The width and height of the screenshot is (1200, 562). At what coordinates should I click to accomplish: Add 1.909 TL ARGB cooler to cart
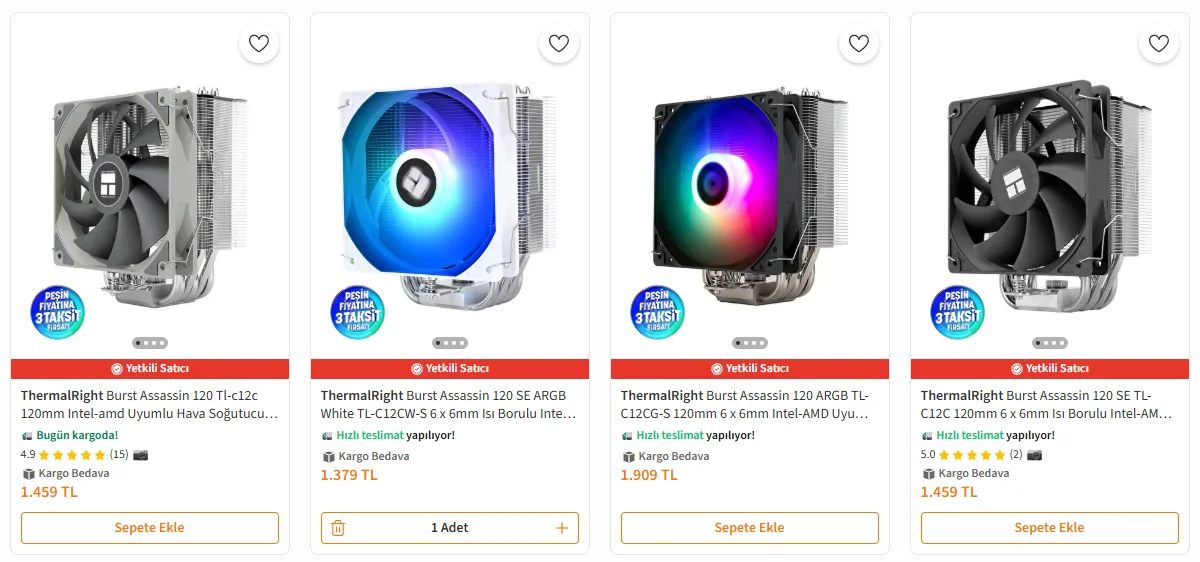pyautogui.click(x=749, y=528)
